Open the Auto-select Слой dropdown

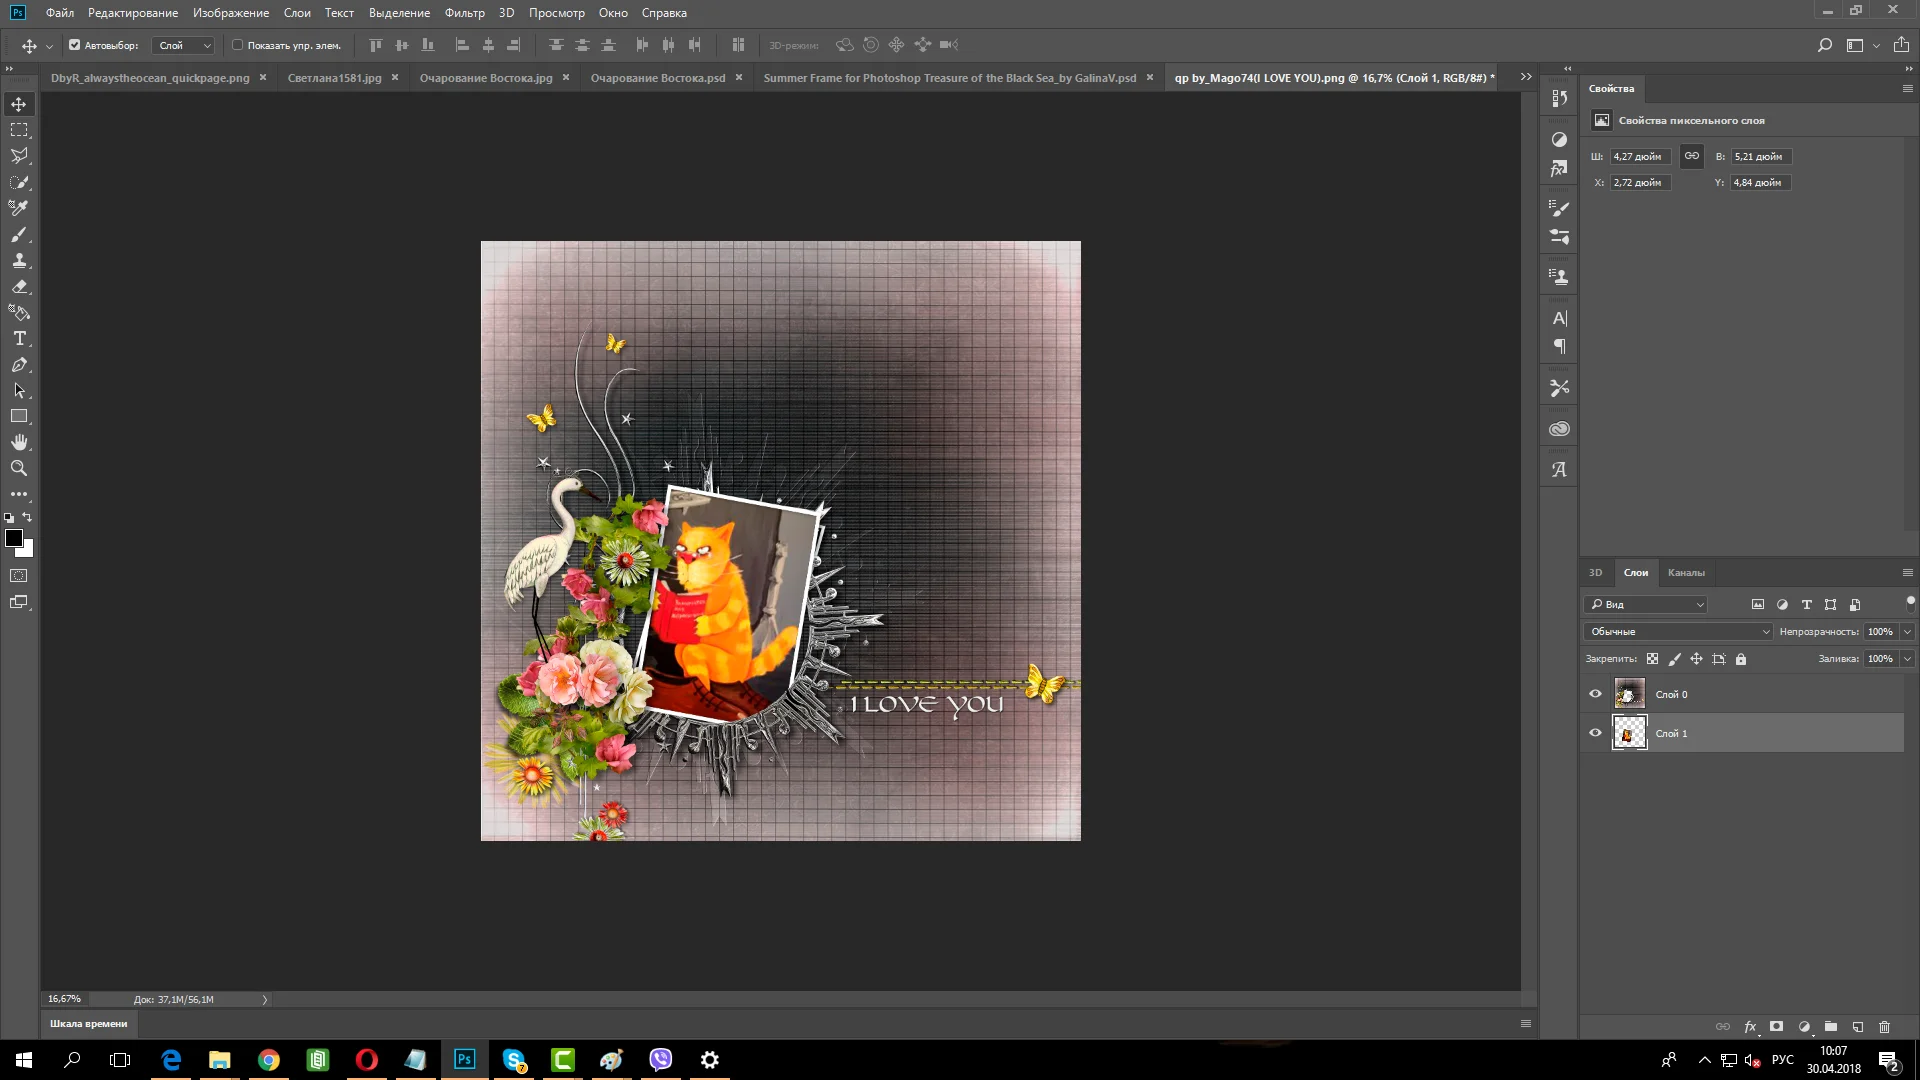tap(184, 45)
